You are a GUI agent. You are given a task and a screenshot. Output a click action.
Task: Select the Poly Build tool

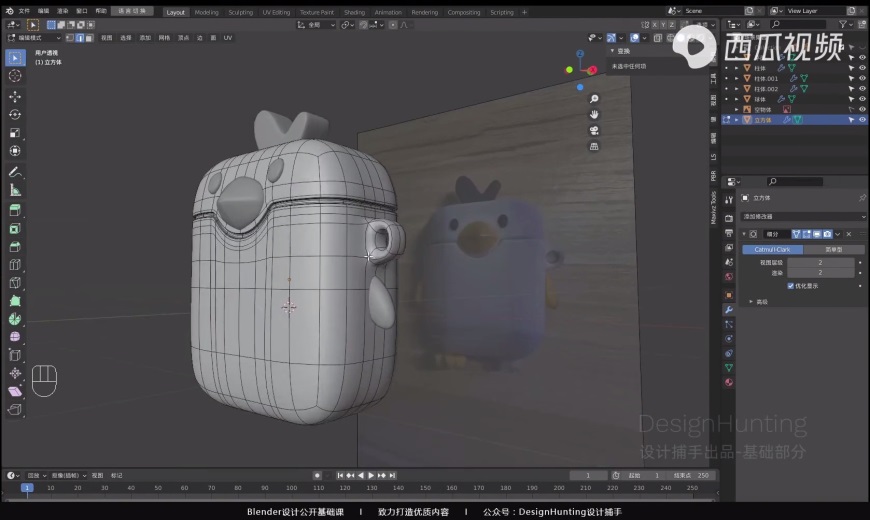click(x=15, y=301)
